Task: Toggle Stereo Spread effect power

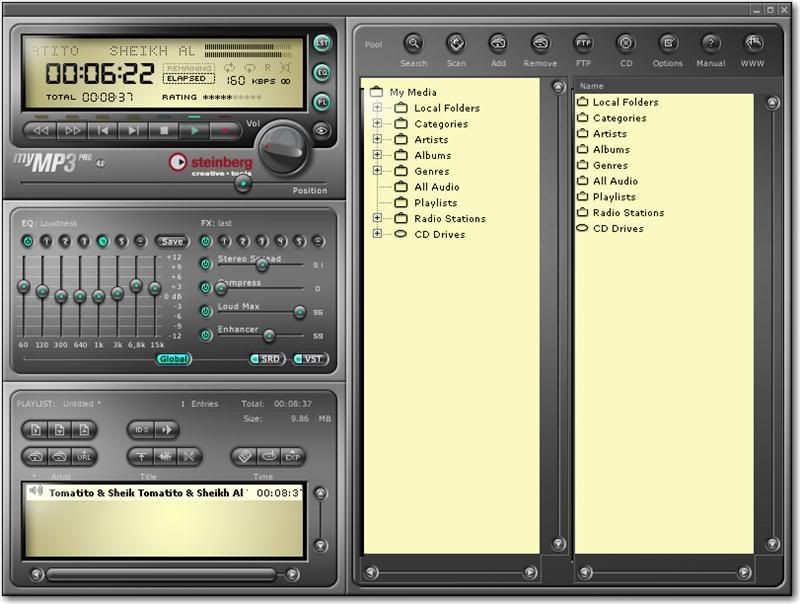Action: tap(206, 264)
